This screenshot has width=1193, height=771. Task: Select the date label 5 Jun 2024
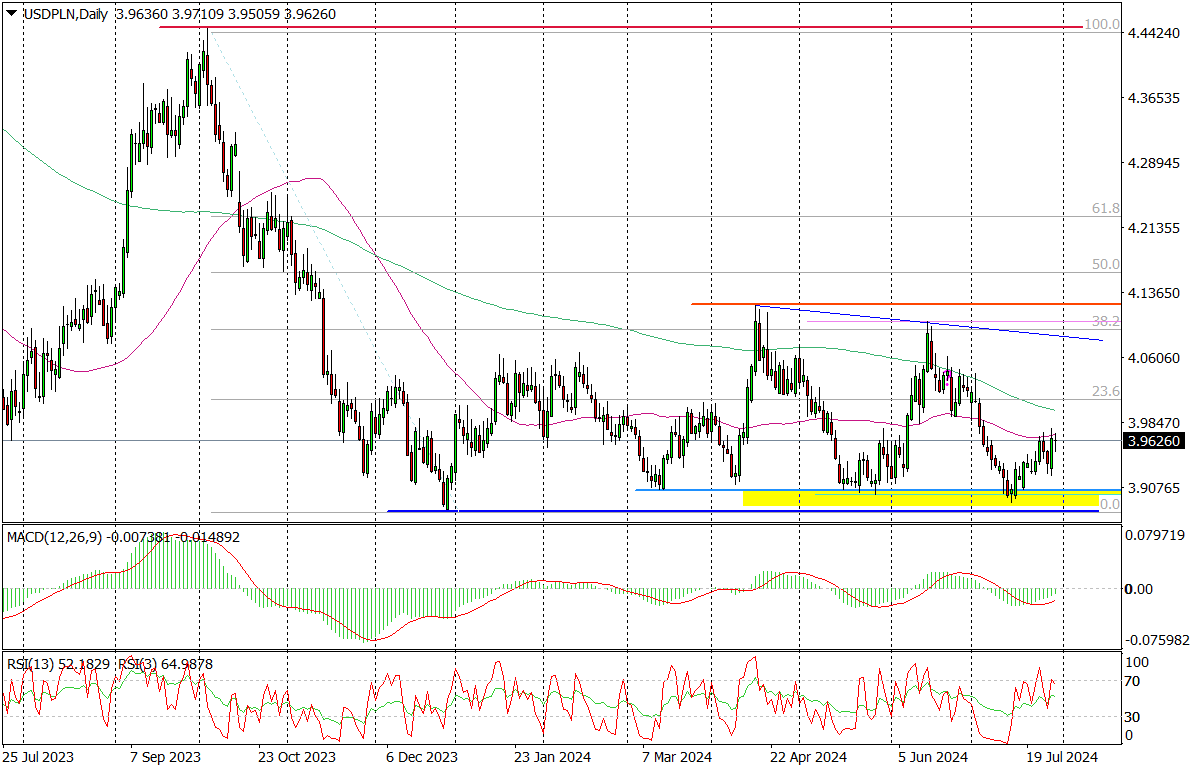pos(933,757)
